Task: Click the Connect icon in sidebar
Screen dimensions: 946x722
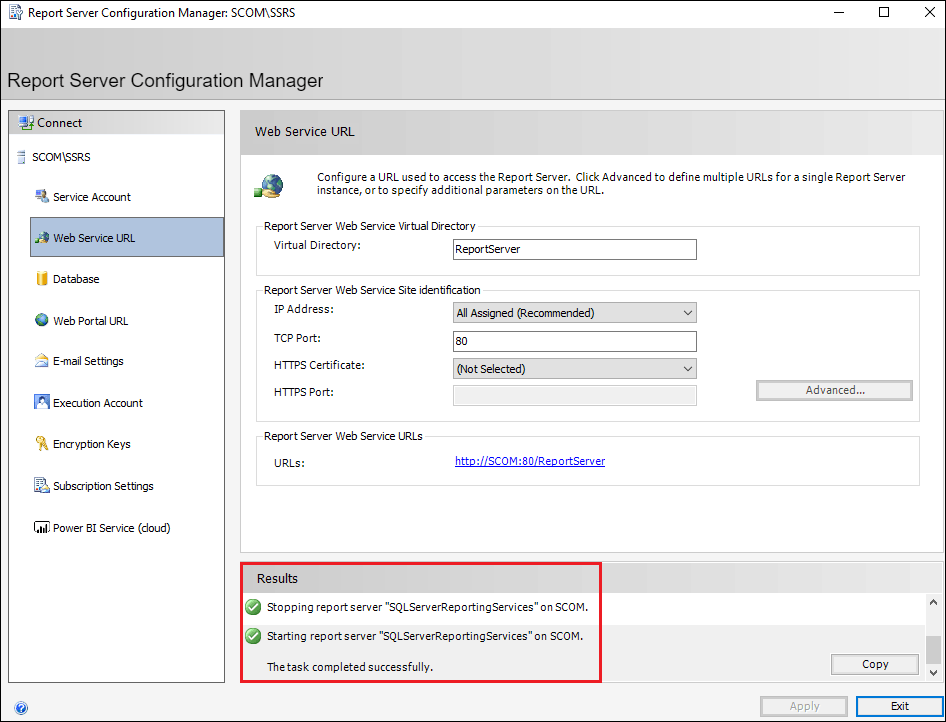Action: point(26,122)
